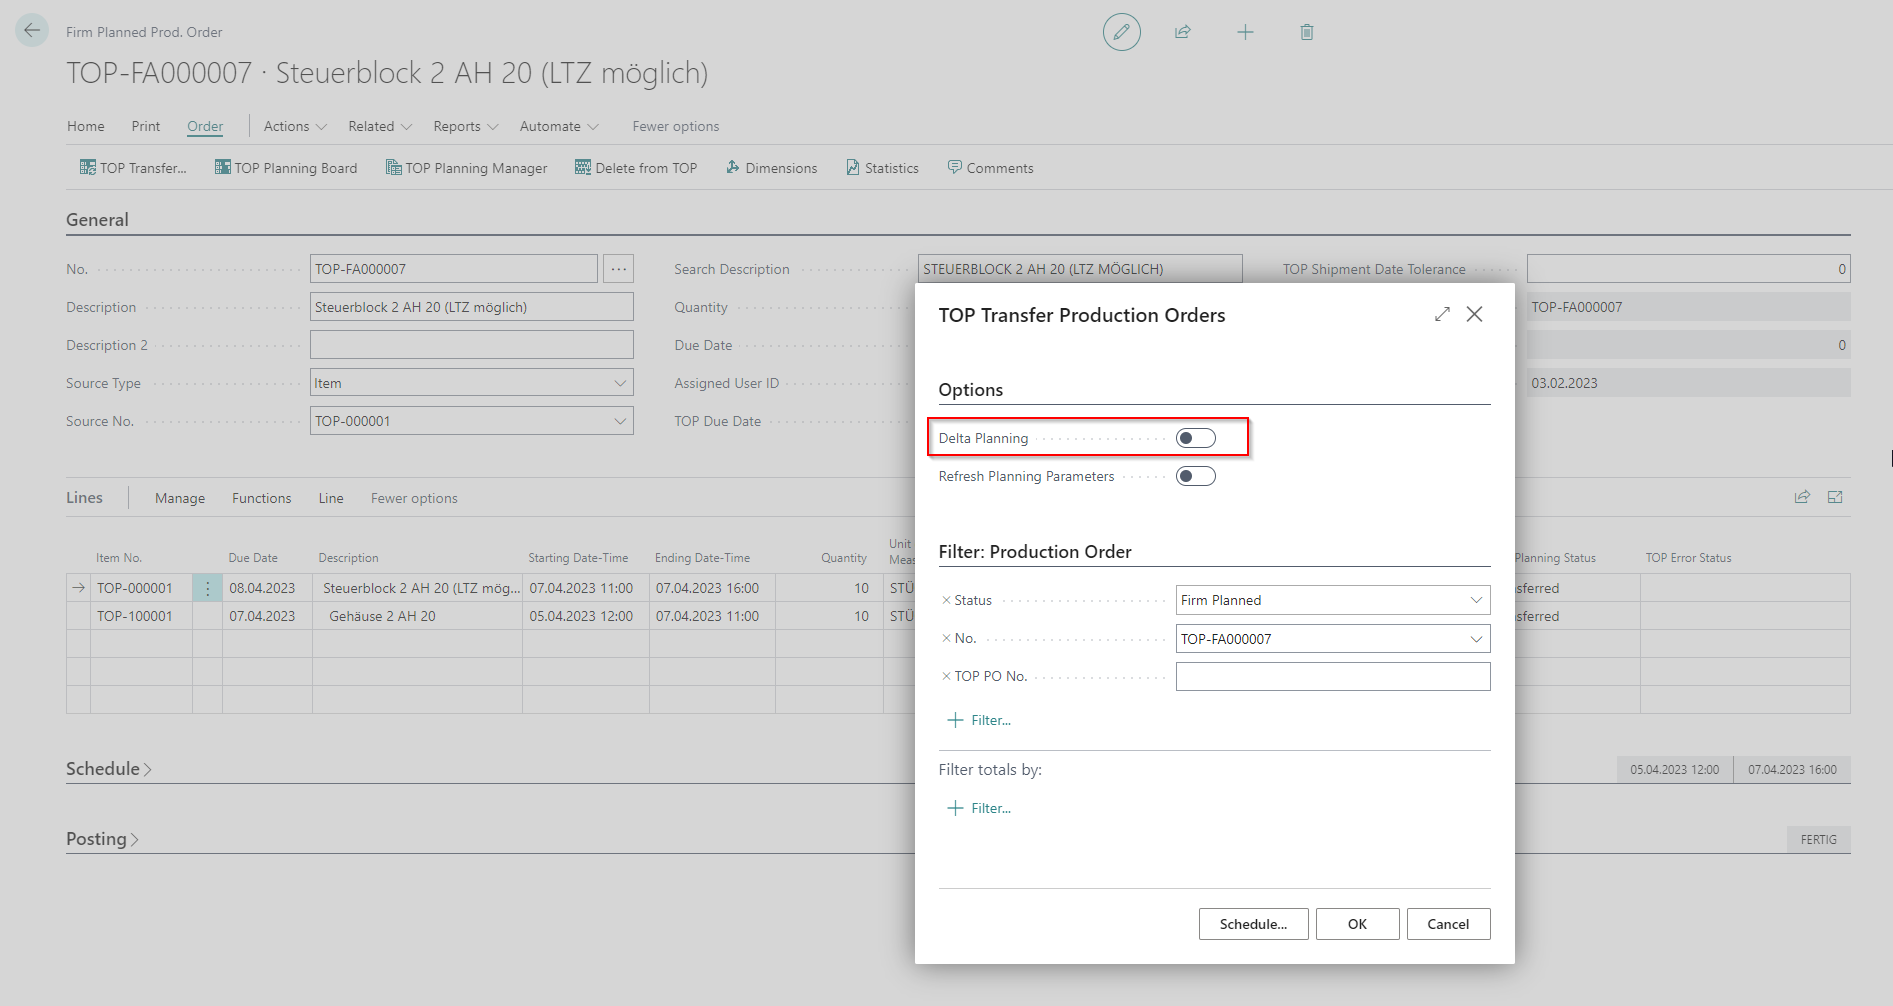Image resolution: width=1893 pixels, height=1006 pixels.
Task: Expand the Schedule section
Action: [x=108, y=769]
